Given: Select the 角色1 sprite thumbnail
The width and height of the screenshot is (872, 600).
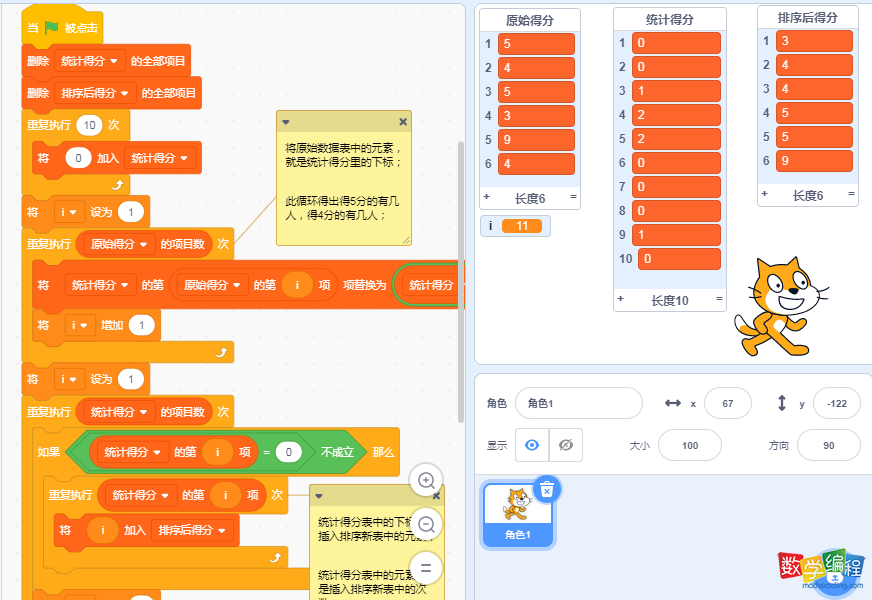Looking at the screenshot, I should tap(516, 510).
